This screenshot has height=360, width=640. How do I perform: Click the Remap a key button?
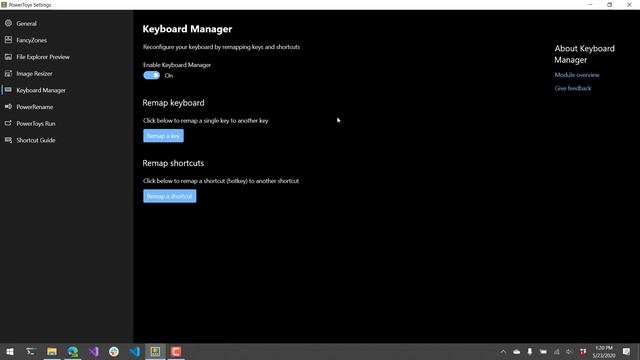[163, 136]
